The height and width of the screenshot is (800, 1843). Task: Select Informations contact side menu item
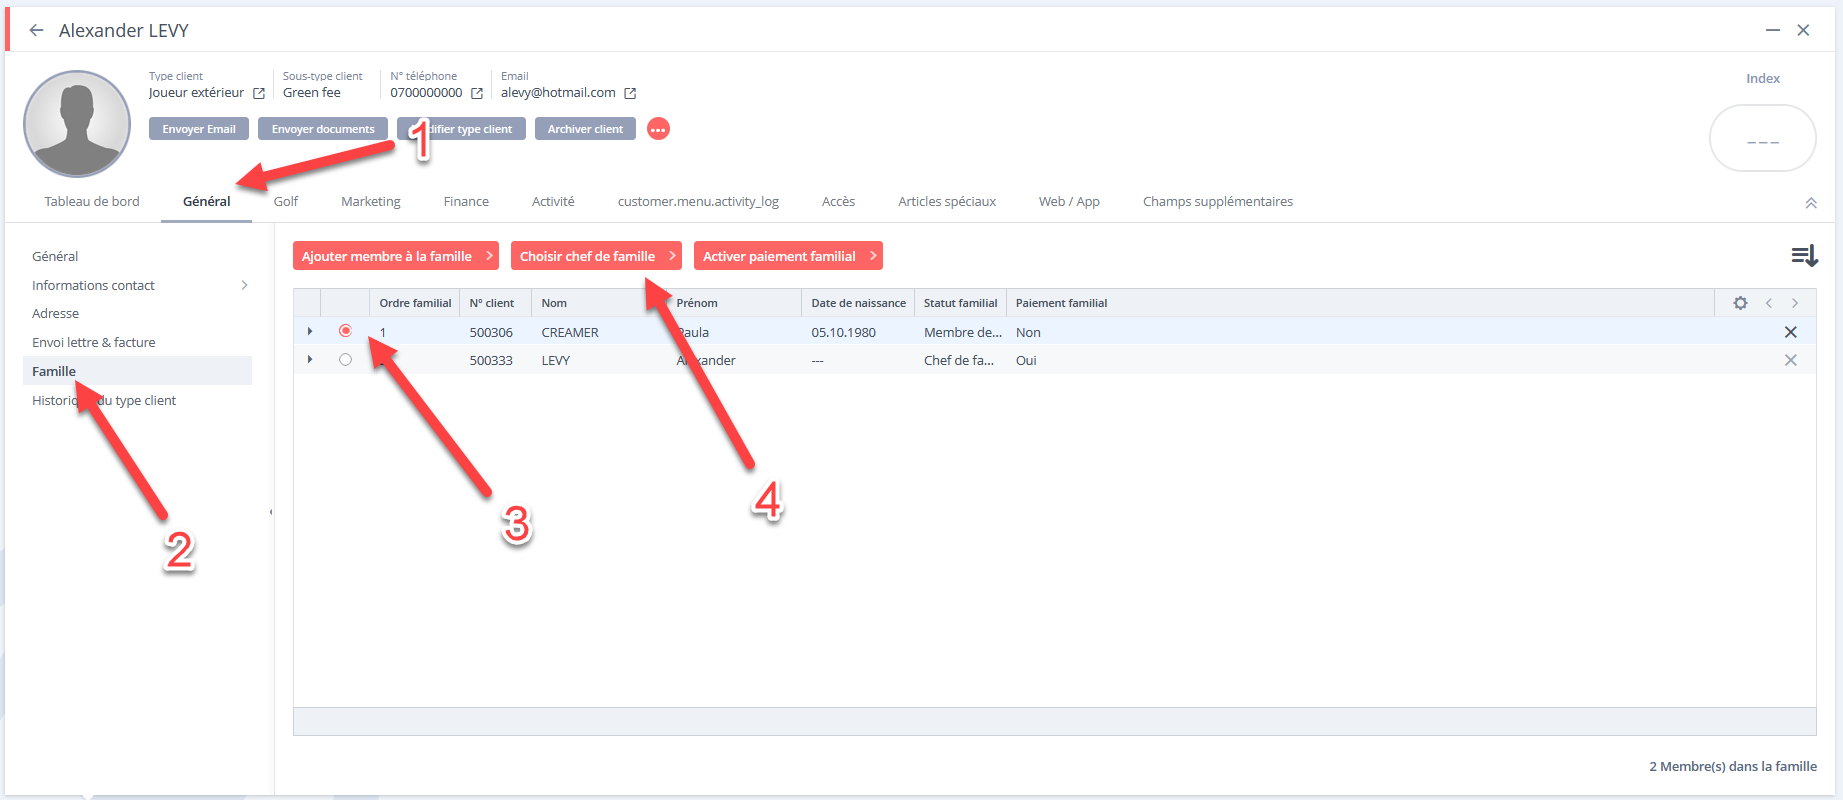(93, 285)
